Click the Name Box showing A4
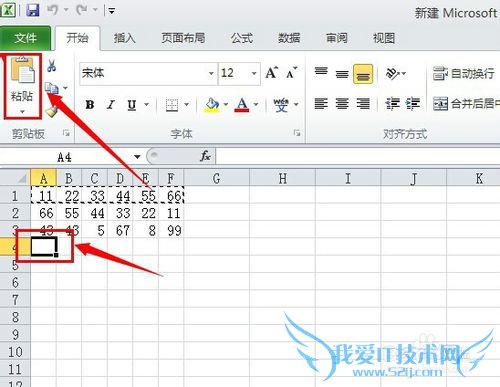The image size is (500, 387). coord(65,157)
